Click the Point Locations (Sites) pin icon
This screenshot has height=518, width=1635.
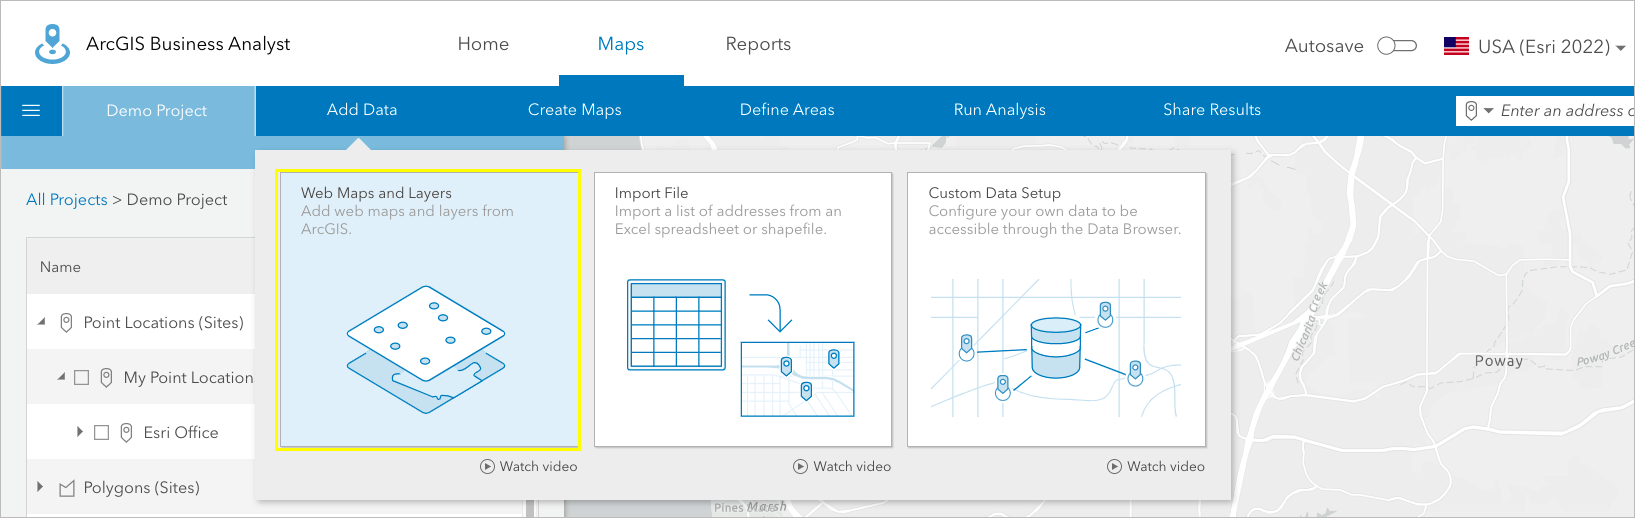66,322
